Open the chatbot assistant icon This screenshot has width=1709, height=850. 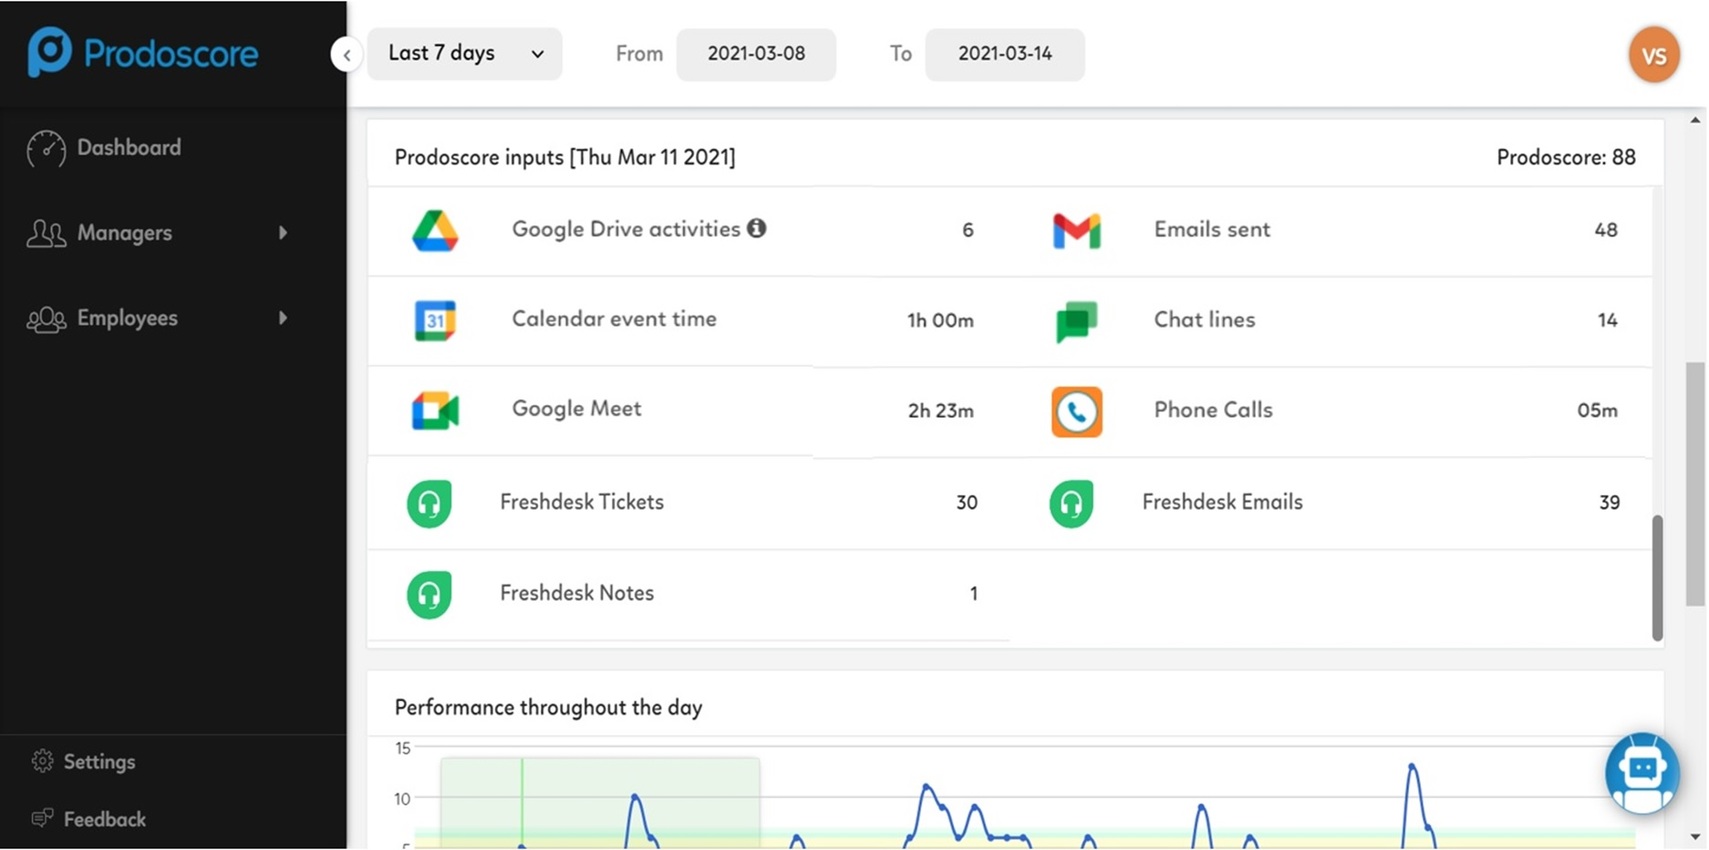[x=1642, y=773]
